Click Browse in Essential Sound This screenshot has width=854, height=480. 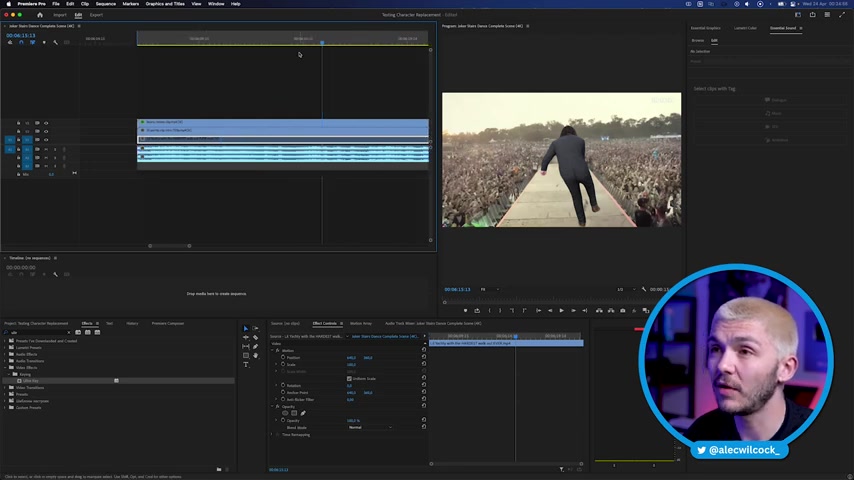pos(698,40)
